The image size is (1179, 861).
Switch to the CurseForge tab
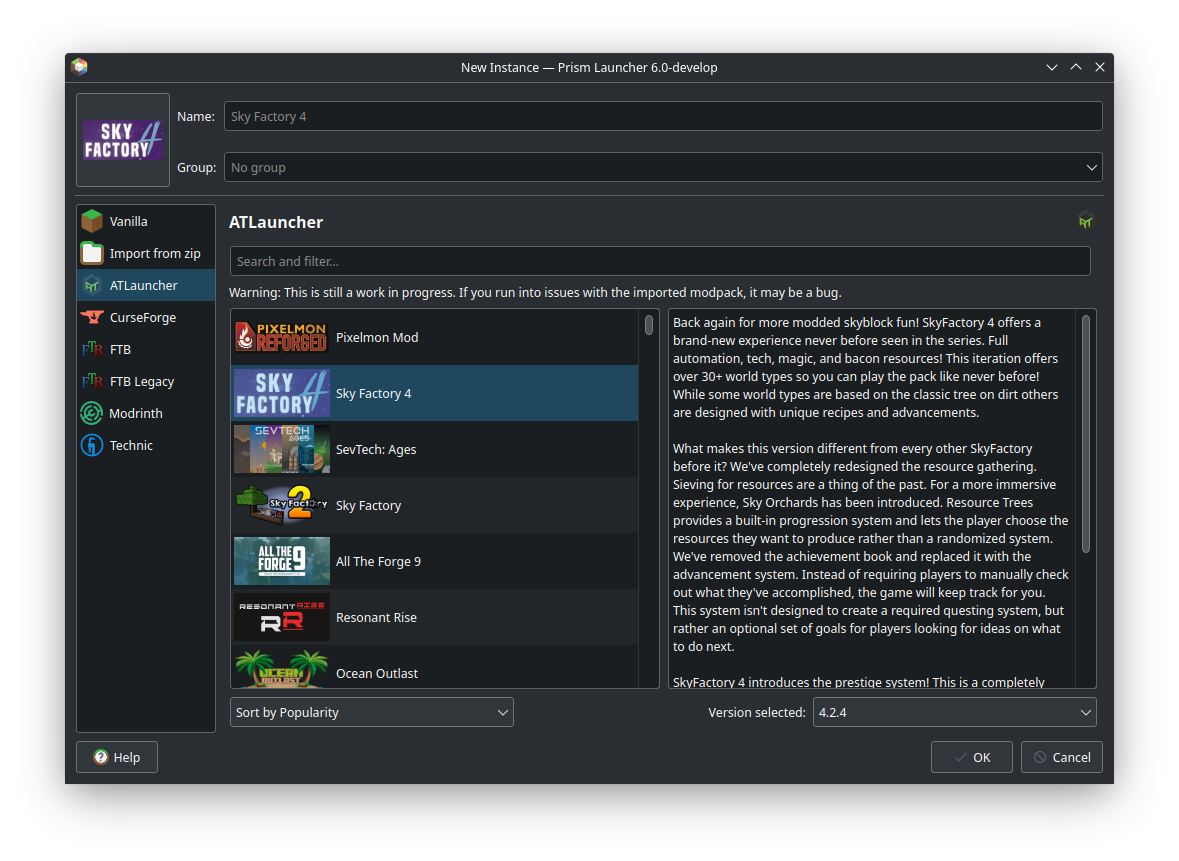[146, 317]
